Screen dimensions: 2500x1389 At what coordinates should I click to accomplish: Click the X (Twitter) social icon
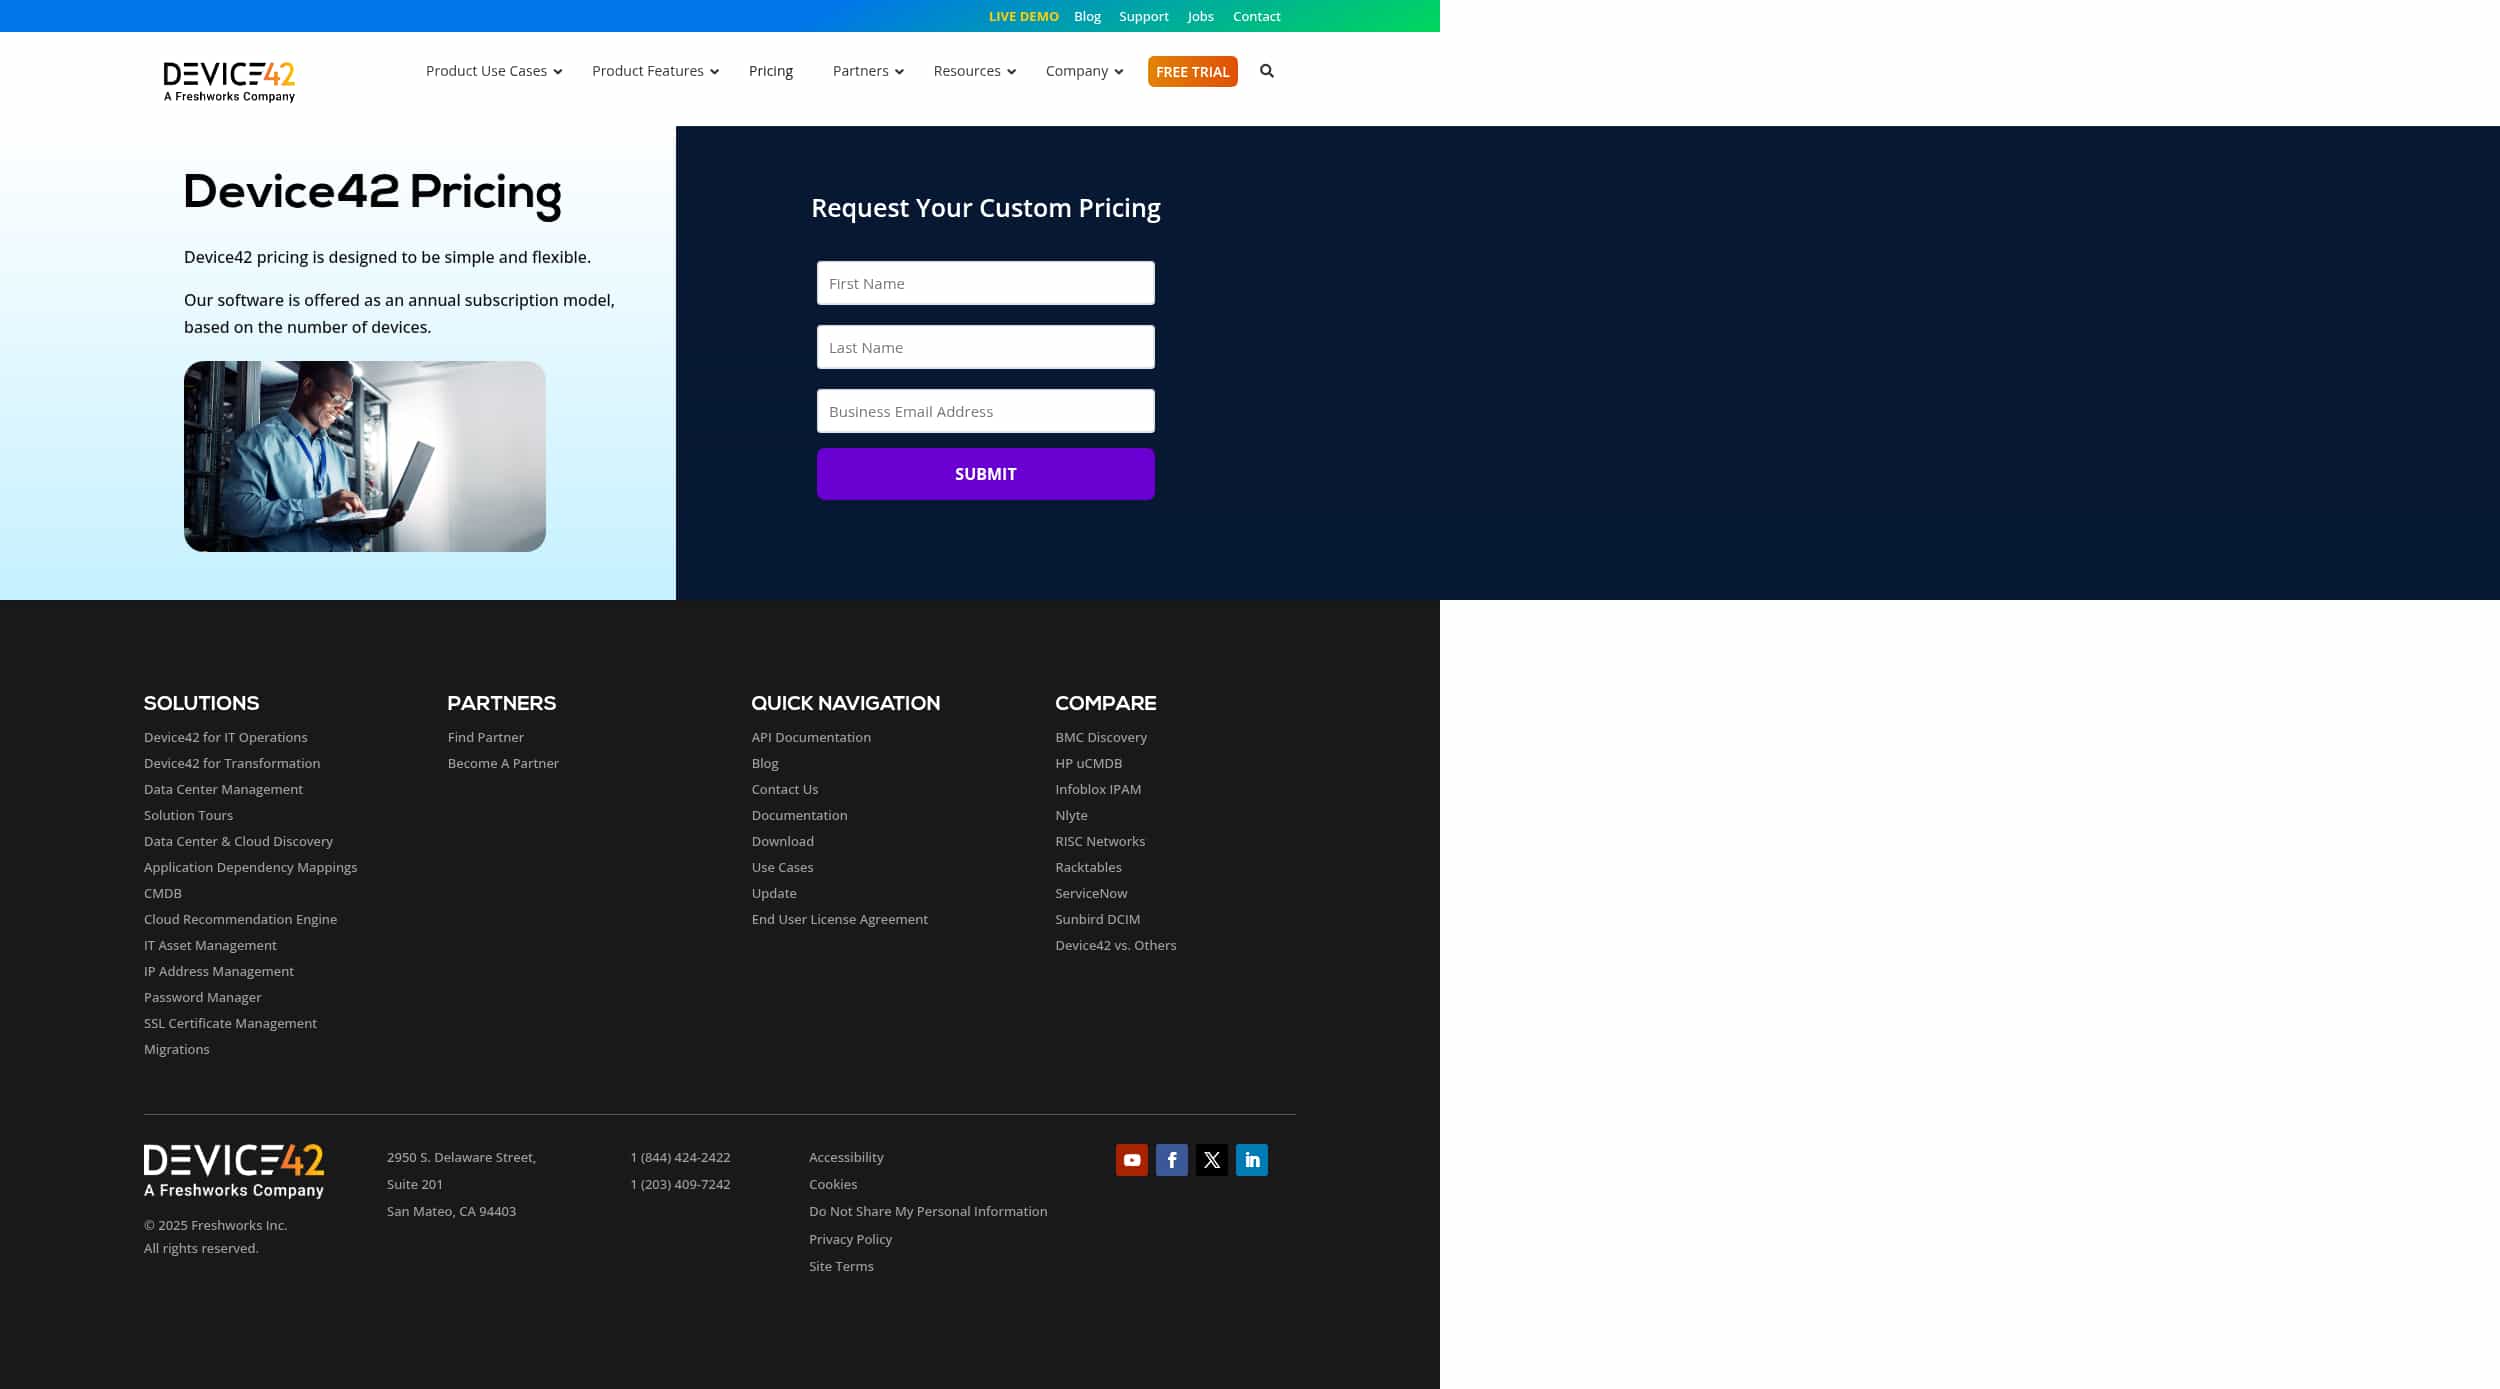pyautogui.click(x=1211, y=1160)
